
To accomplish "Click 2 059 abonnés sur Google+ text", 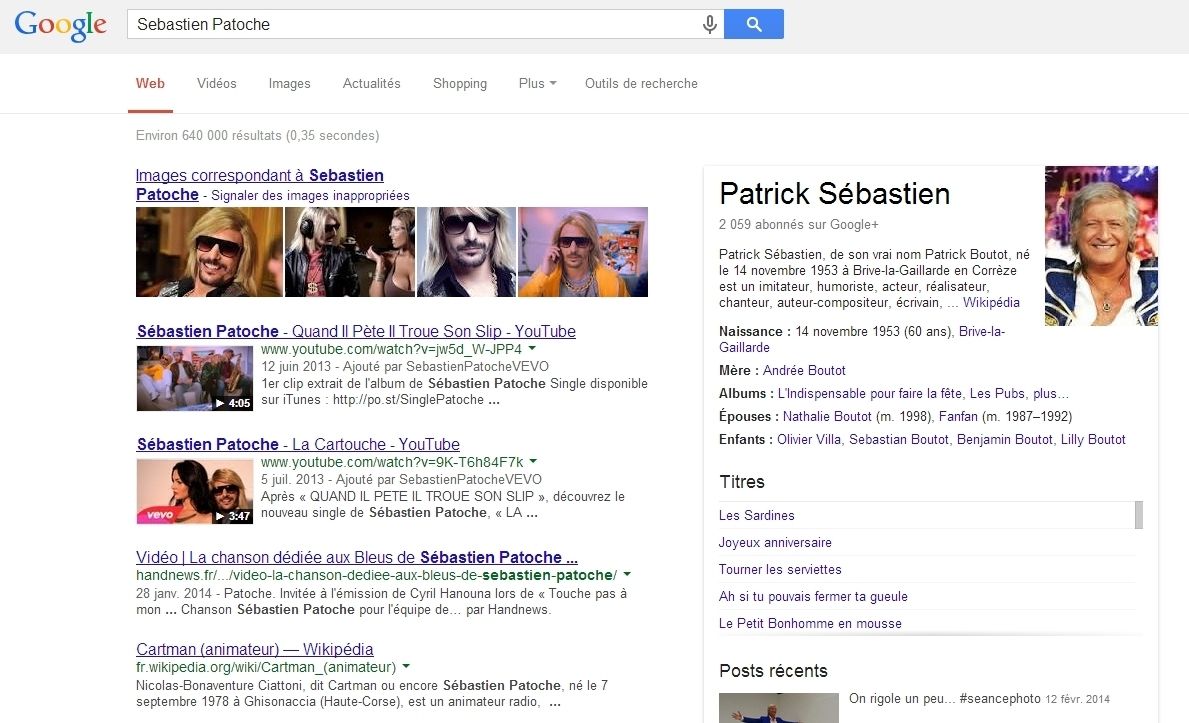I will point(798,225).
